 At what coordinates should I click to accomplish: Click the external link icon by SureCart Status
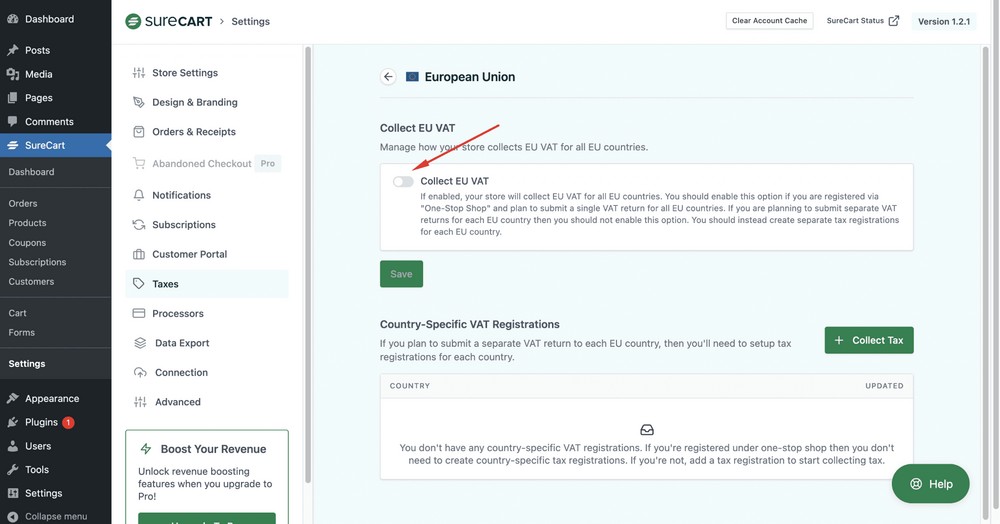tap(894, 20)
